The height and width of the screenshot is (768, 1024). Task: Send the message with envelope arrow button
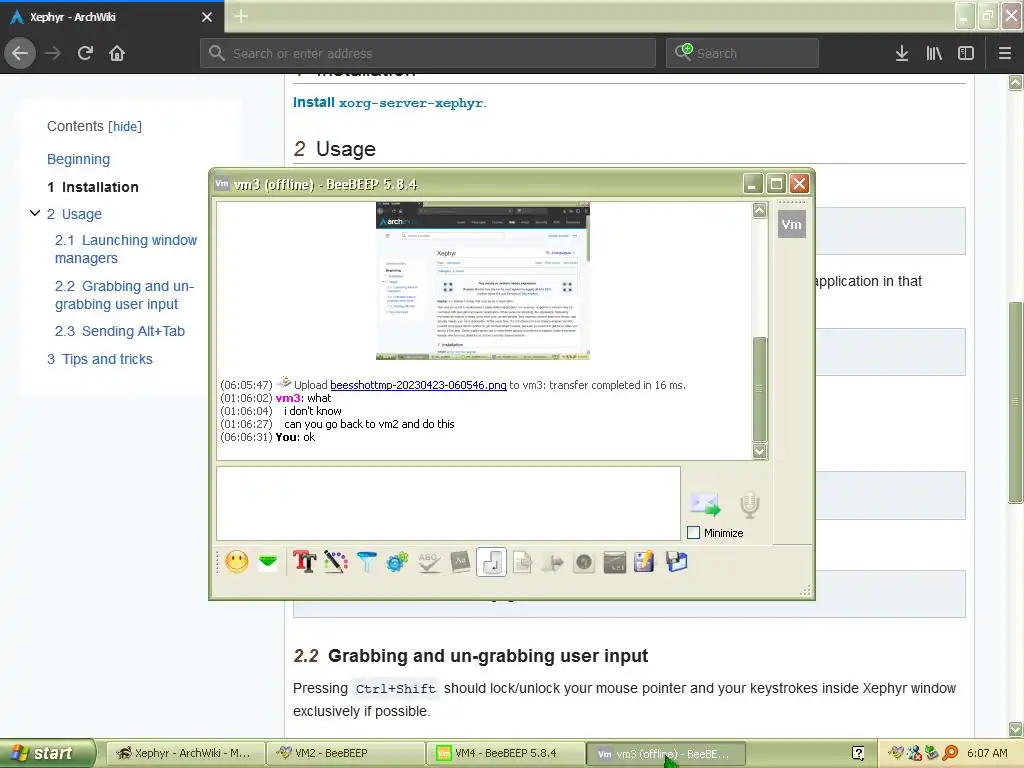(x=705, y=504)
